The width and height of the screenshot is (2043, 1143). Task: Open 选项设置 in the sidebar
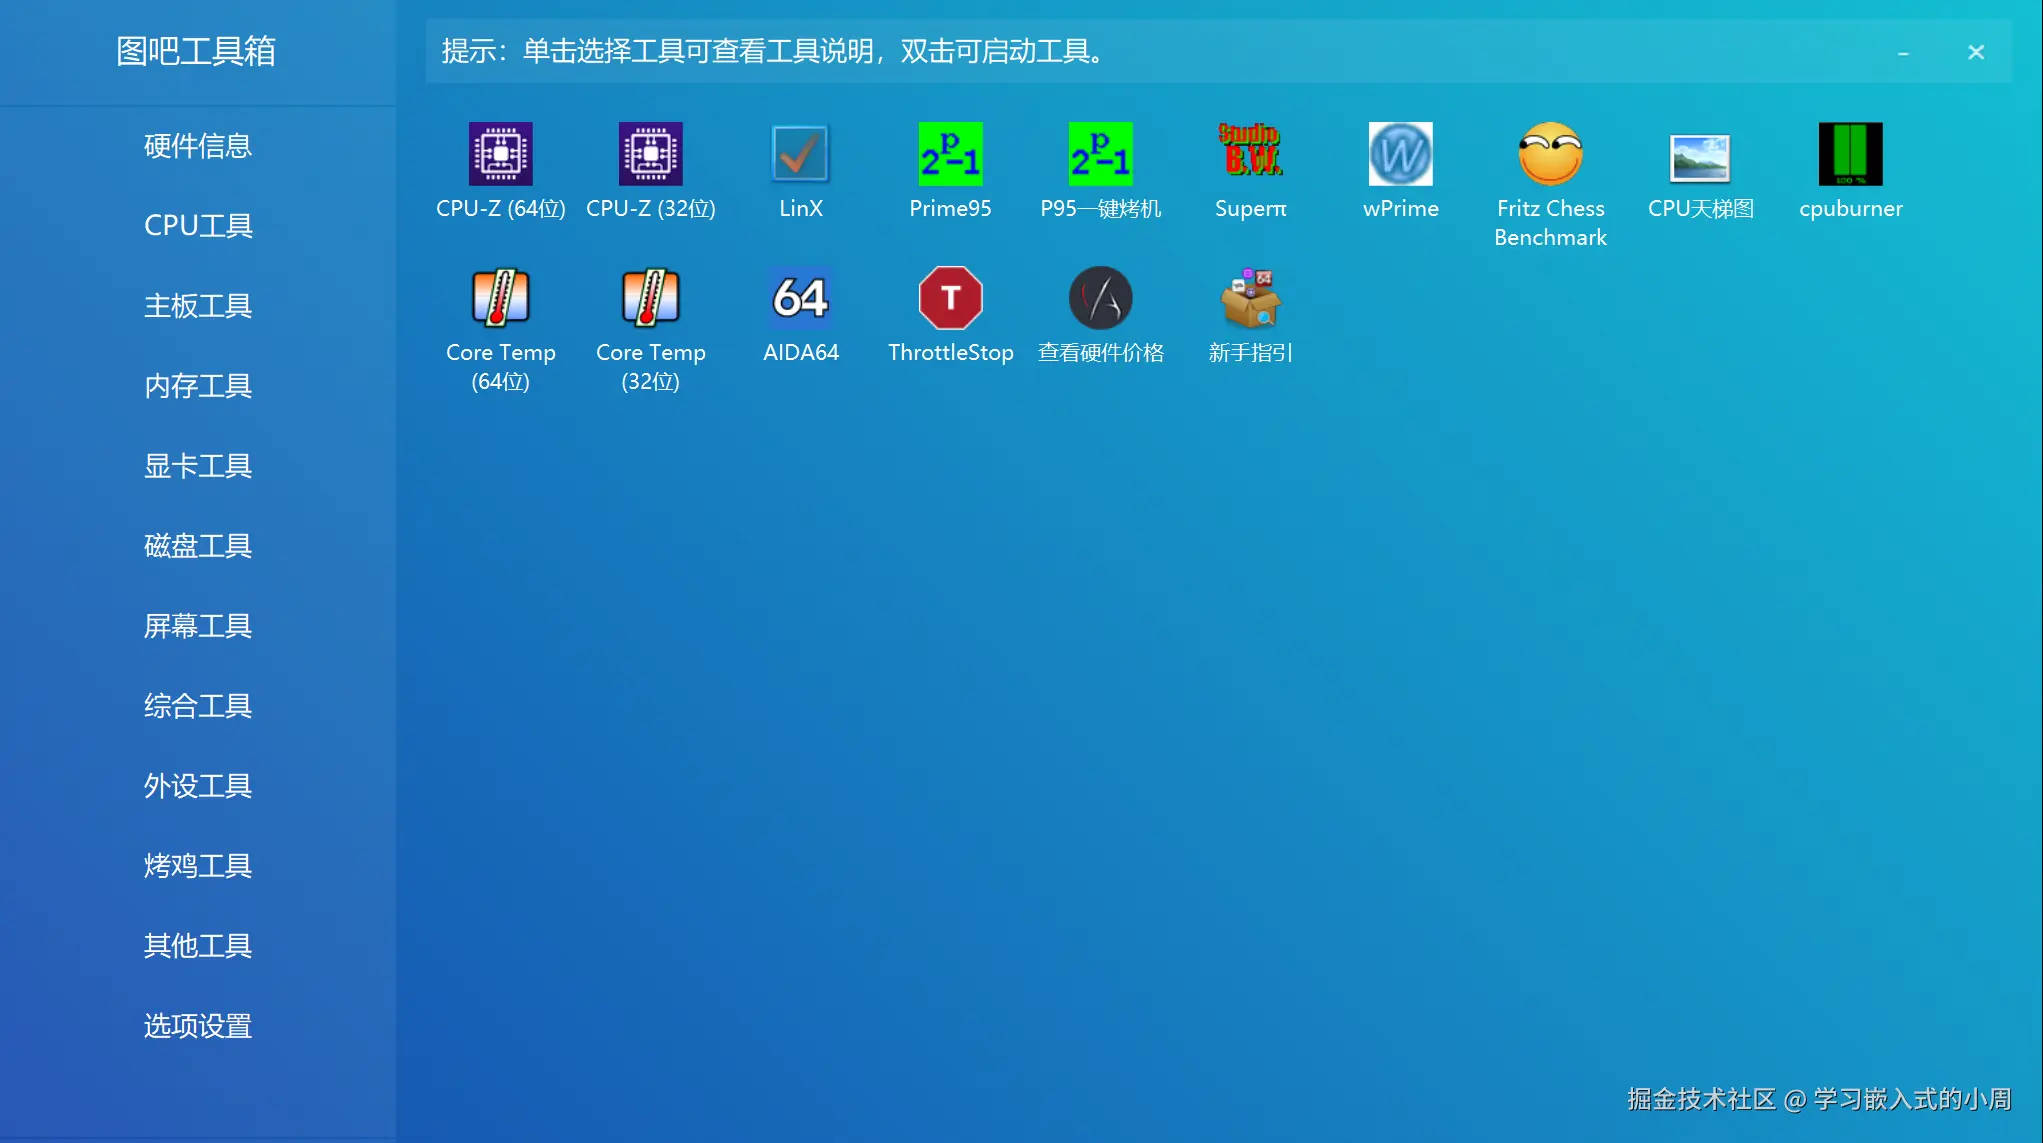tap(198, 1026)
